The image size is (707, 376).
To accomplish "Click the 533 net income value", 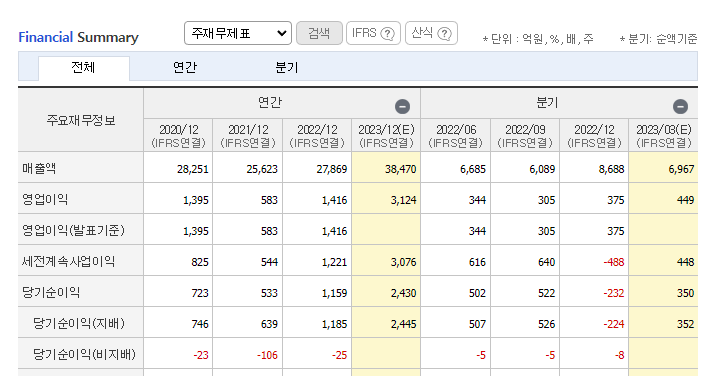I will [x=269, y=293].
